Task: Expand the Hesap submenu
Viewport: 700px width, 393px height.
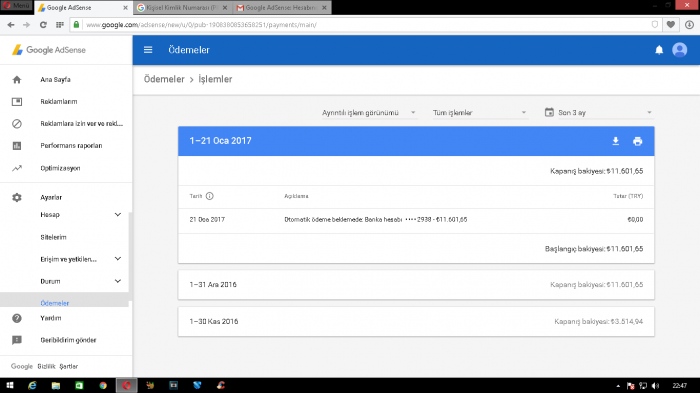Action: 118,215
